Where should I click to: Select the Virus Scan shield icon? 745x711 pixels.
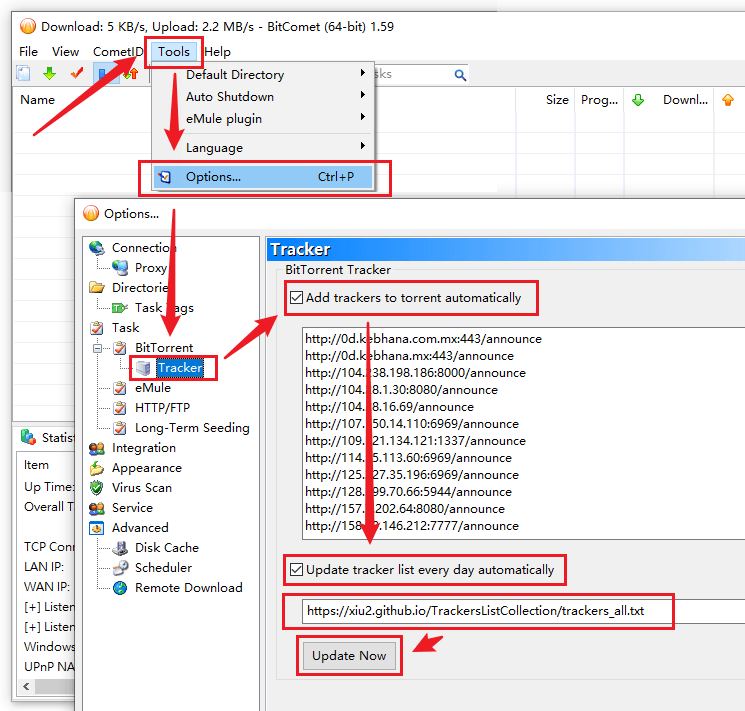(x=96, y=488)
